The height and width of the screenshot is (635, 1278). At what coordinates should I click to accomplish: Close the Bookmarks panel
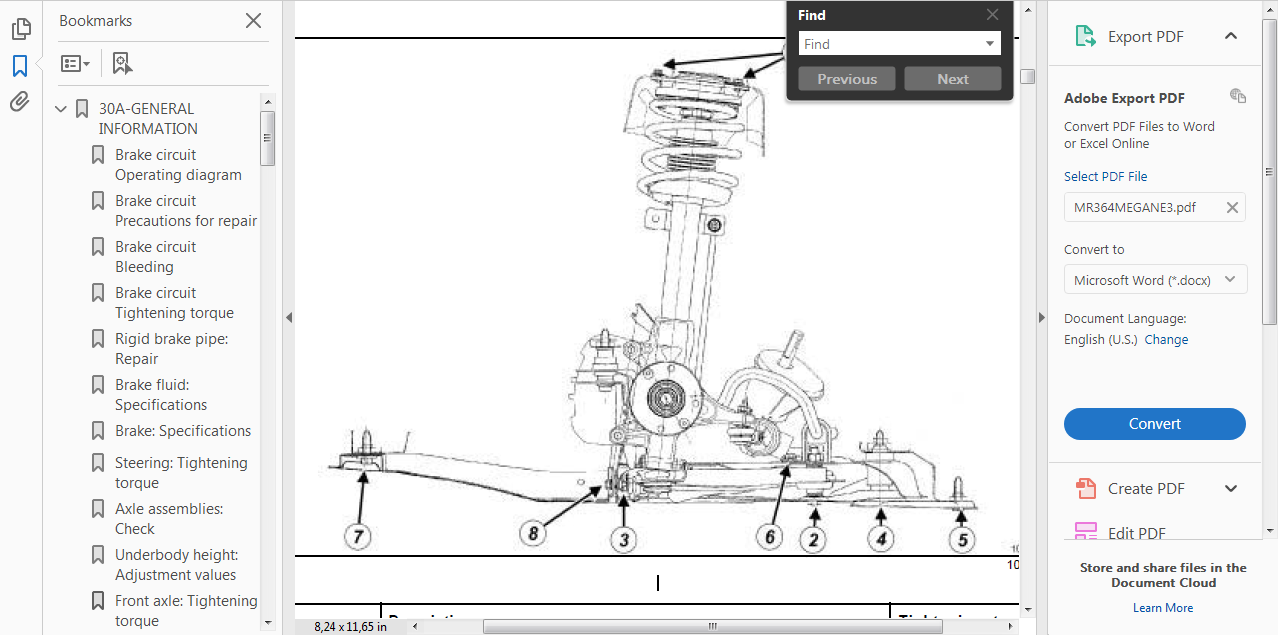tap(254, 21)
